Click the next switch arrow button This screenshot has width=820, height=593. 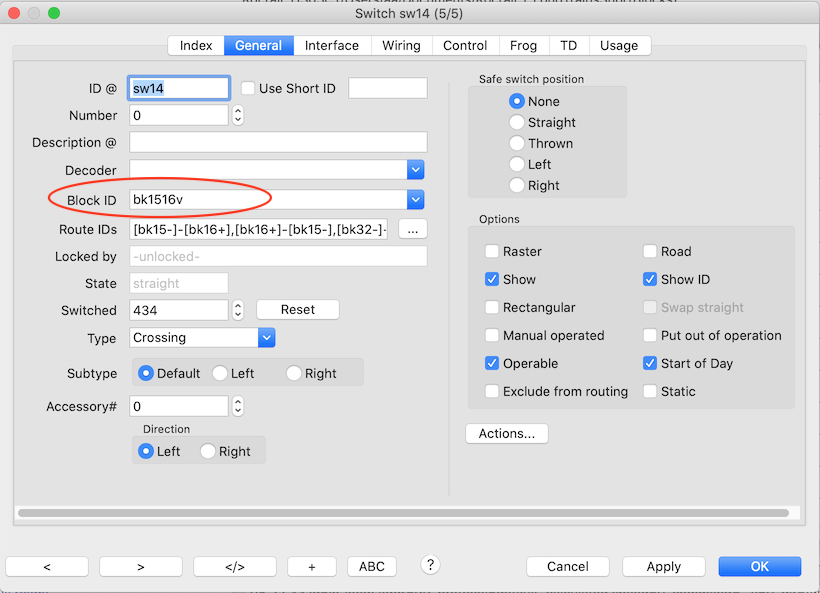[x=140, y=566]
